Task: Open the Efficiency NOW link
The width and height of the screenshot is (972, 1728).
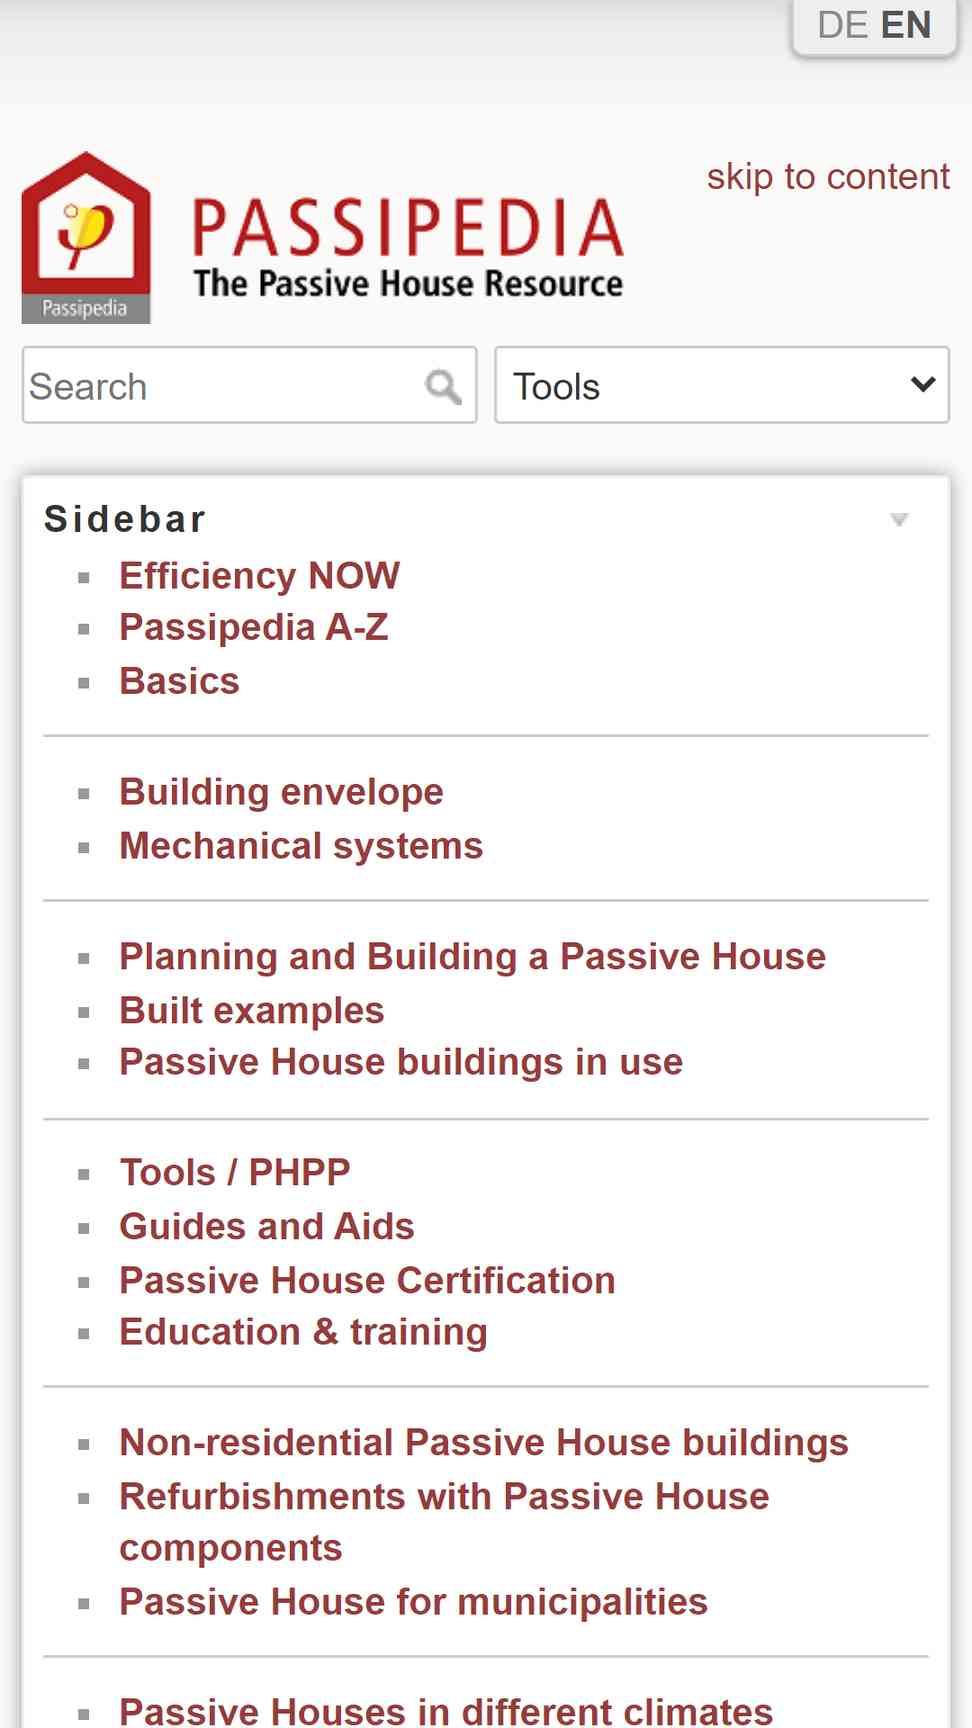Action: click(260, 575)
